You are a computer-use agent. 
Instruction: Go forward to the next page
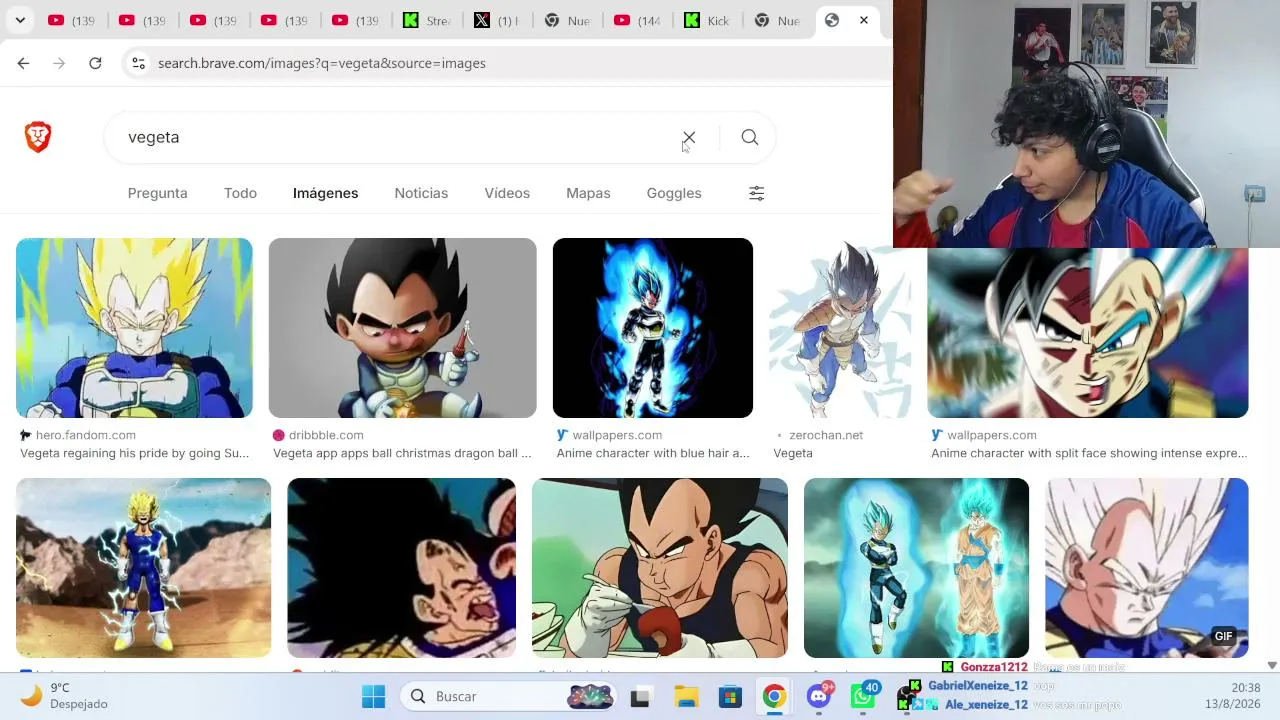pyautogui.click(x=59, y=63)
